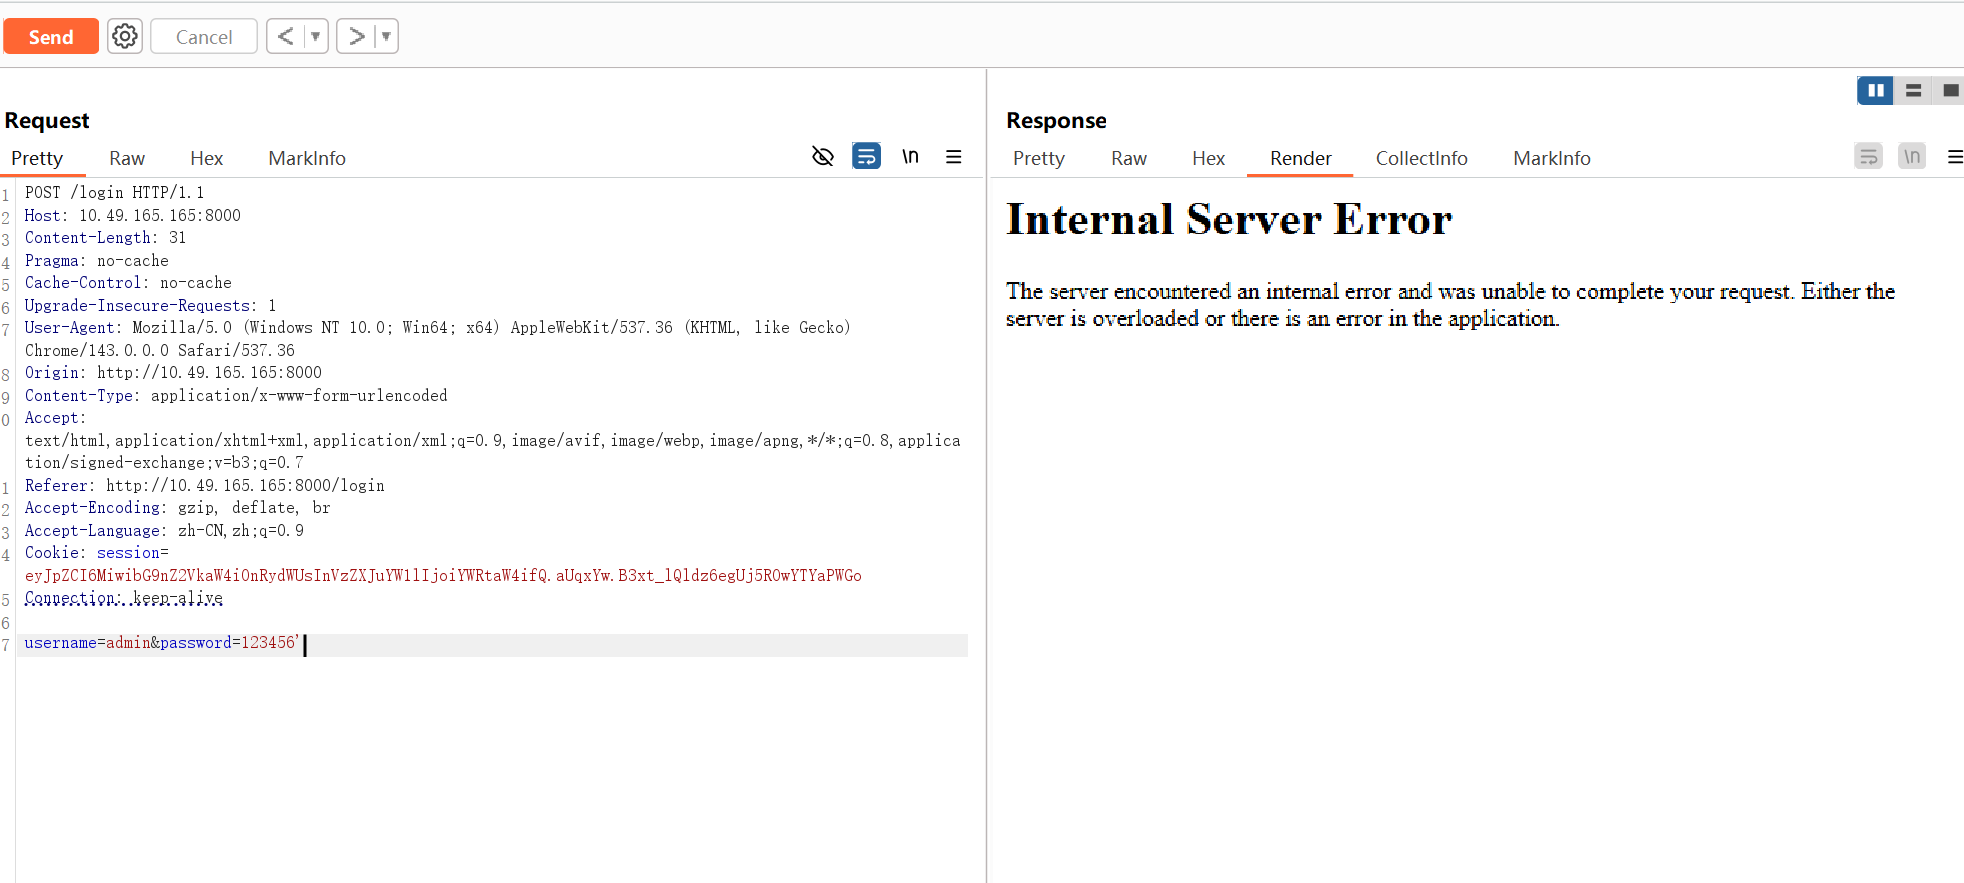This screenshot has width=1964, height=883.
Task: Open the Response CollectInfo tab
Action: (1421, 159)
